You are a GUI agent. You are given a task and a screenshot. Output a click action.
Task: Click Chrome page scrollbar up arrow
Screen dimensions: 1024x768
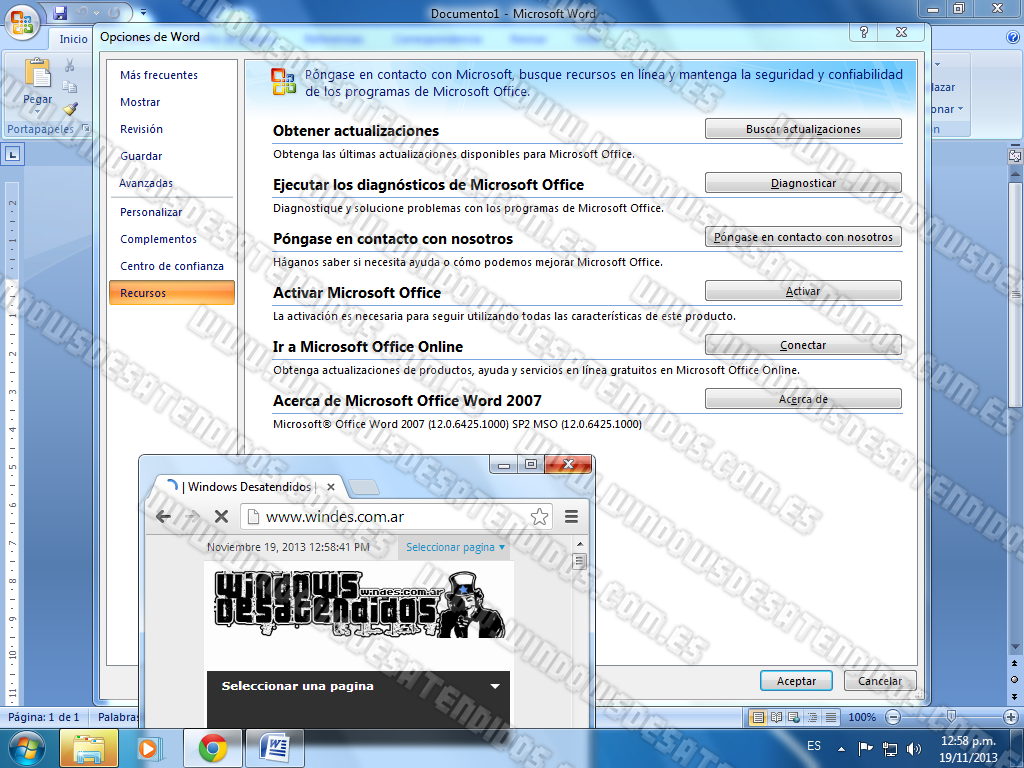[x=579, y=544]
